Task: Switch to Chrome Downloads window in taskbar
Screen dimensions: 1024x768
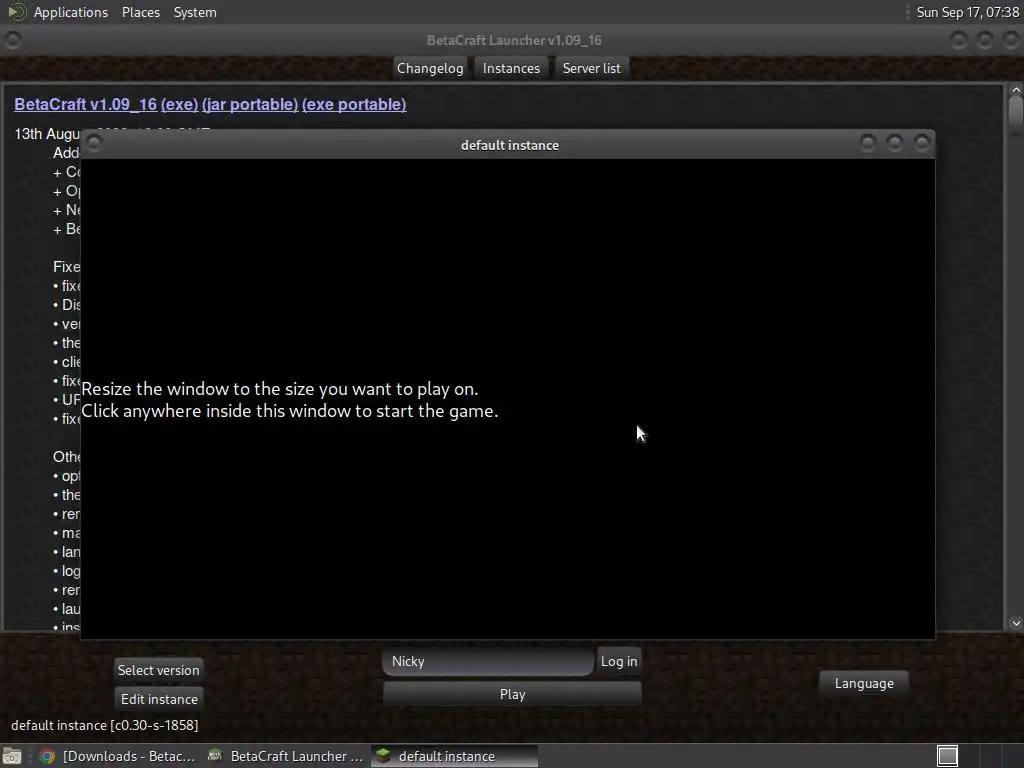Action: pos(118,756)
